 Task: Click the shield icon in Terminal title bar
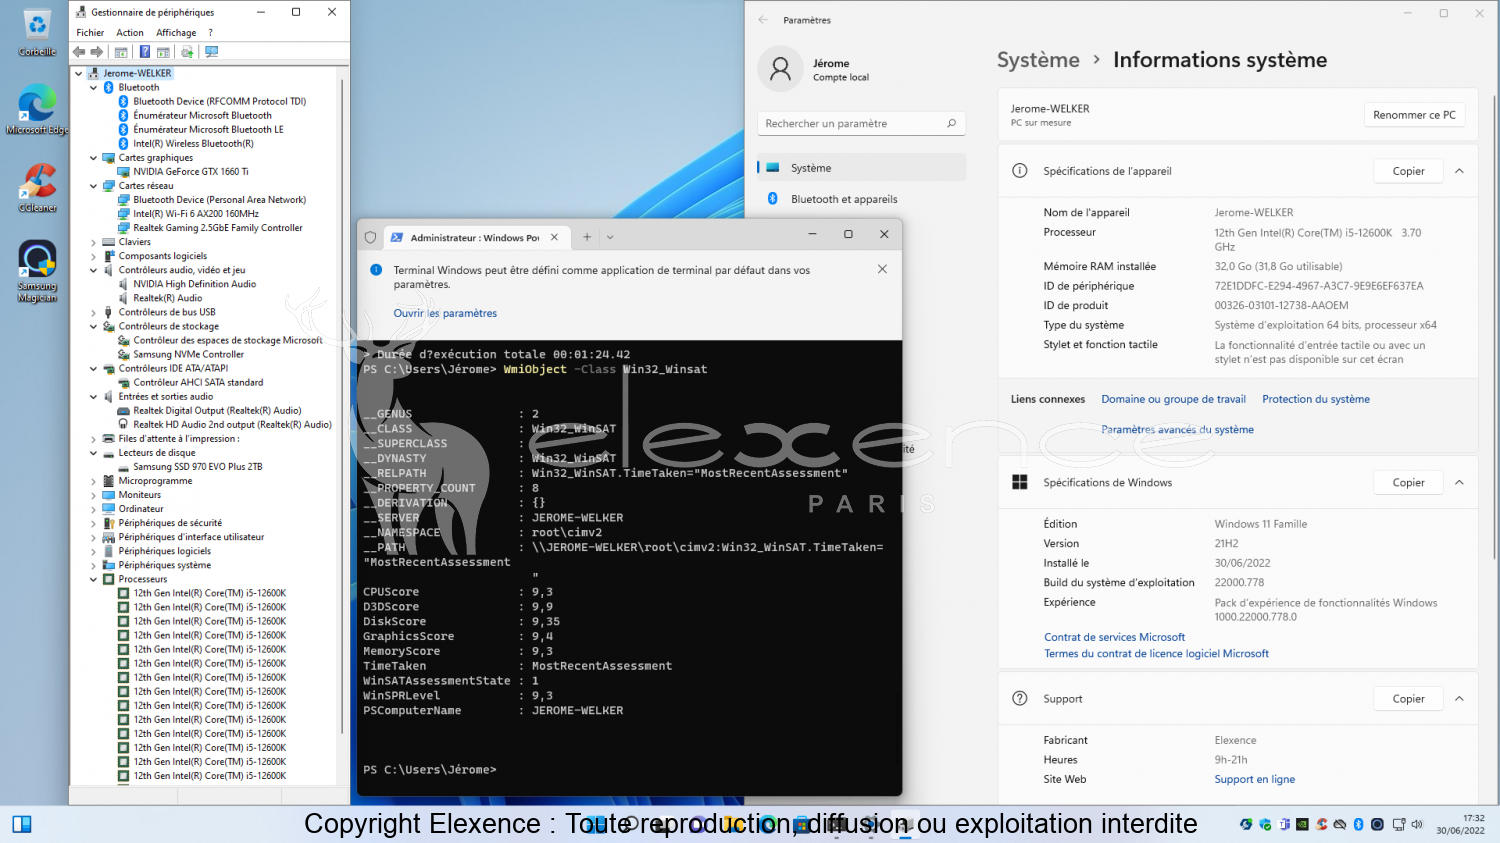click(x=370, y=237)
